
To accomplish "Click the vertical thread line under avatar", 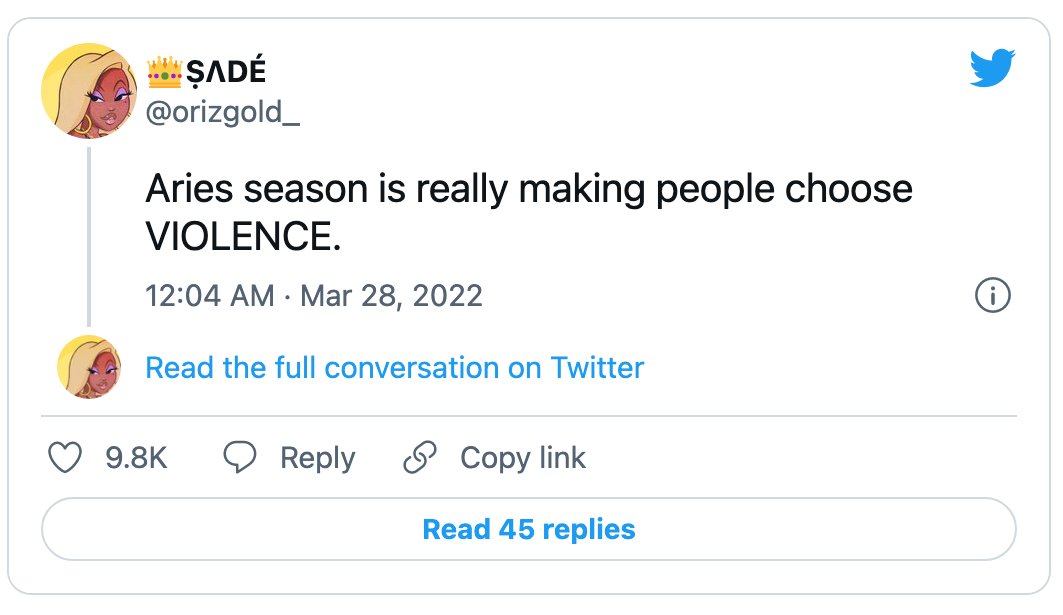I will 89,236.
